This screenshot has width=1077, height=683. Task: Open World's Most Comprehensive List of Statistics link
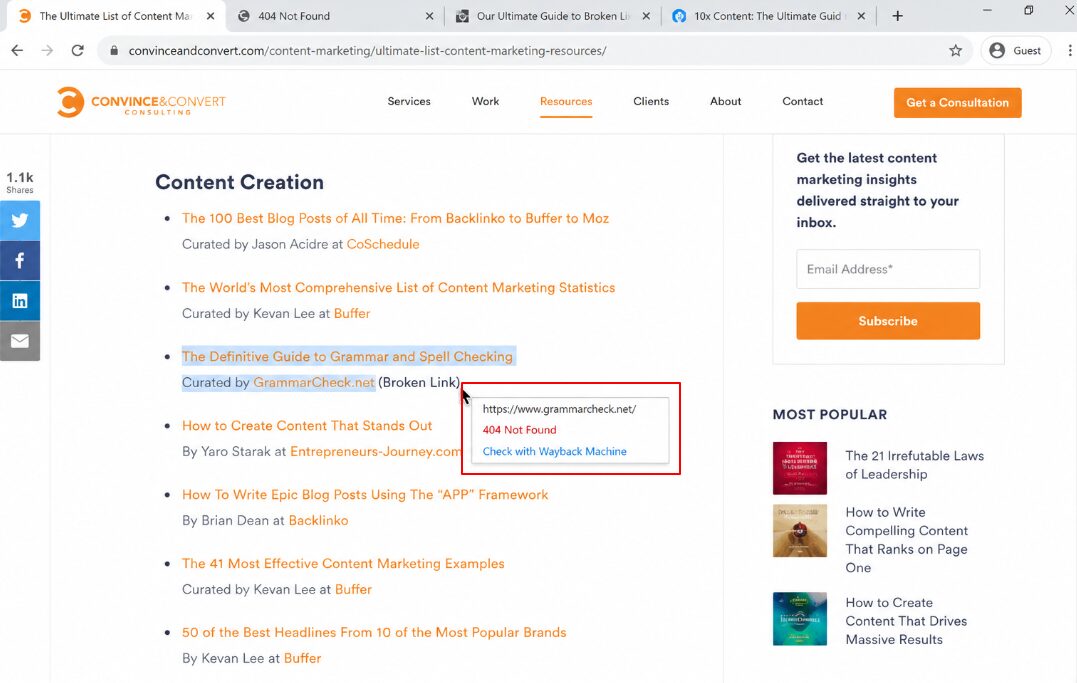pos(398,287)
